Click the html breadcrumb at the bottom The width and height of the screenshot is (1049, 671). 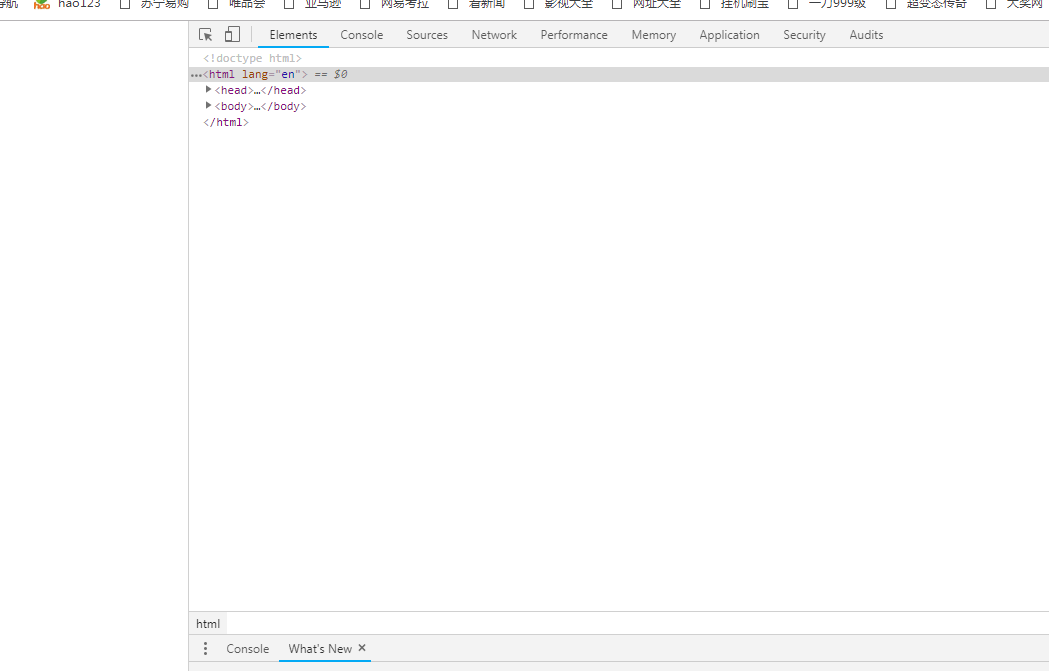[x=208, y=624]
